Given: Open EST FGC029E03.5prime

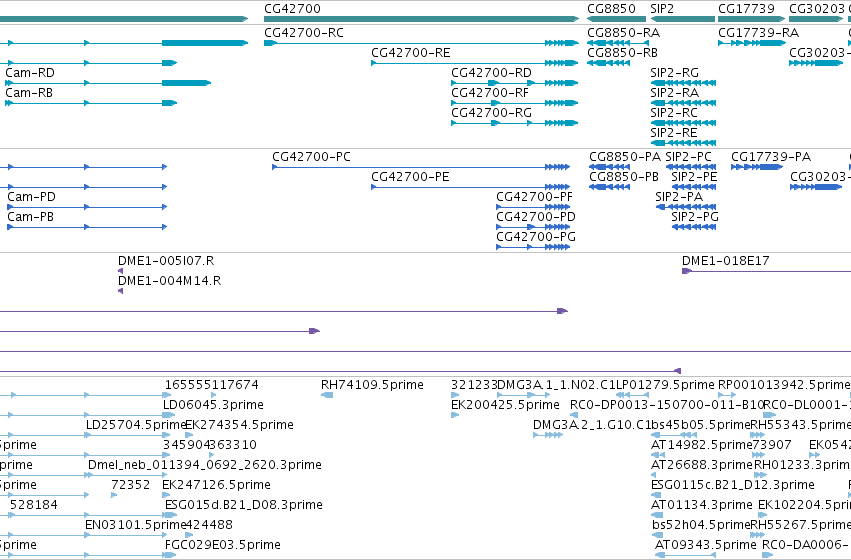Looking at the screenshot, I should (x=223, y=545).
